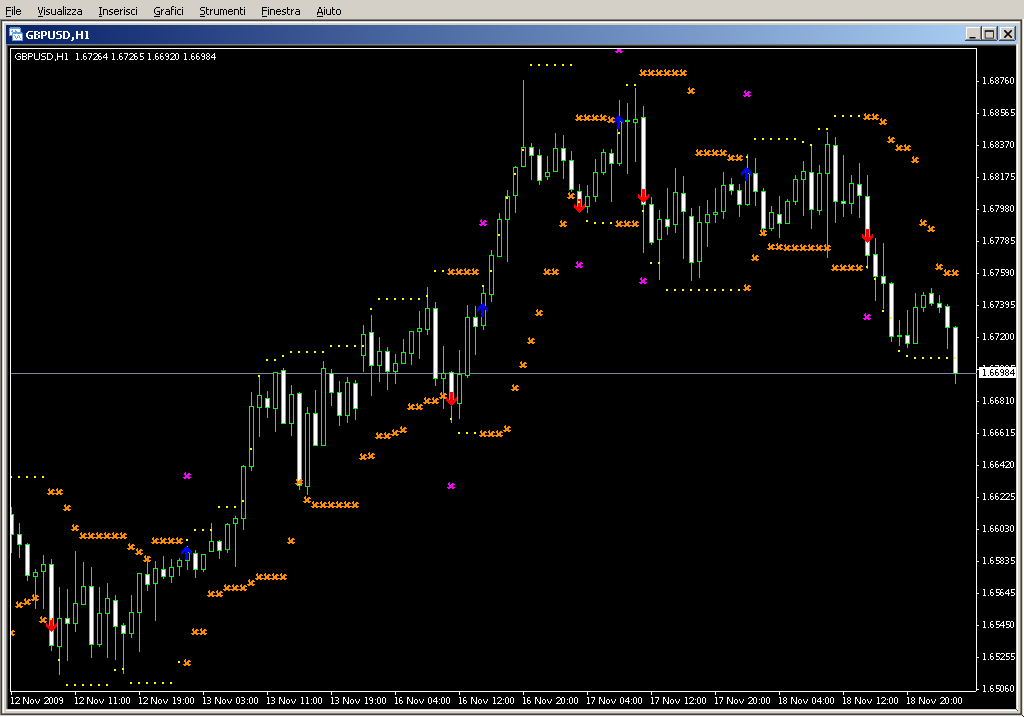Image resolution: width=1024 pixels, height=717 pixels.
Task: Click the 1.66615 price scale label
Action: 999,433
